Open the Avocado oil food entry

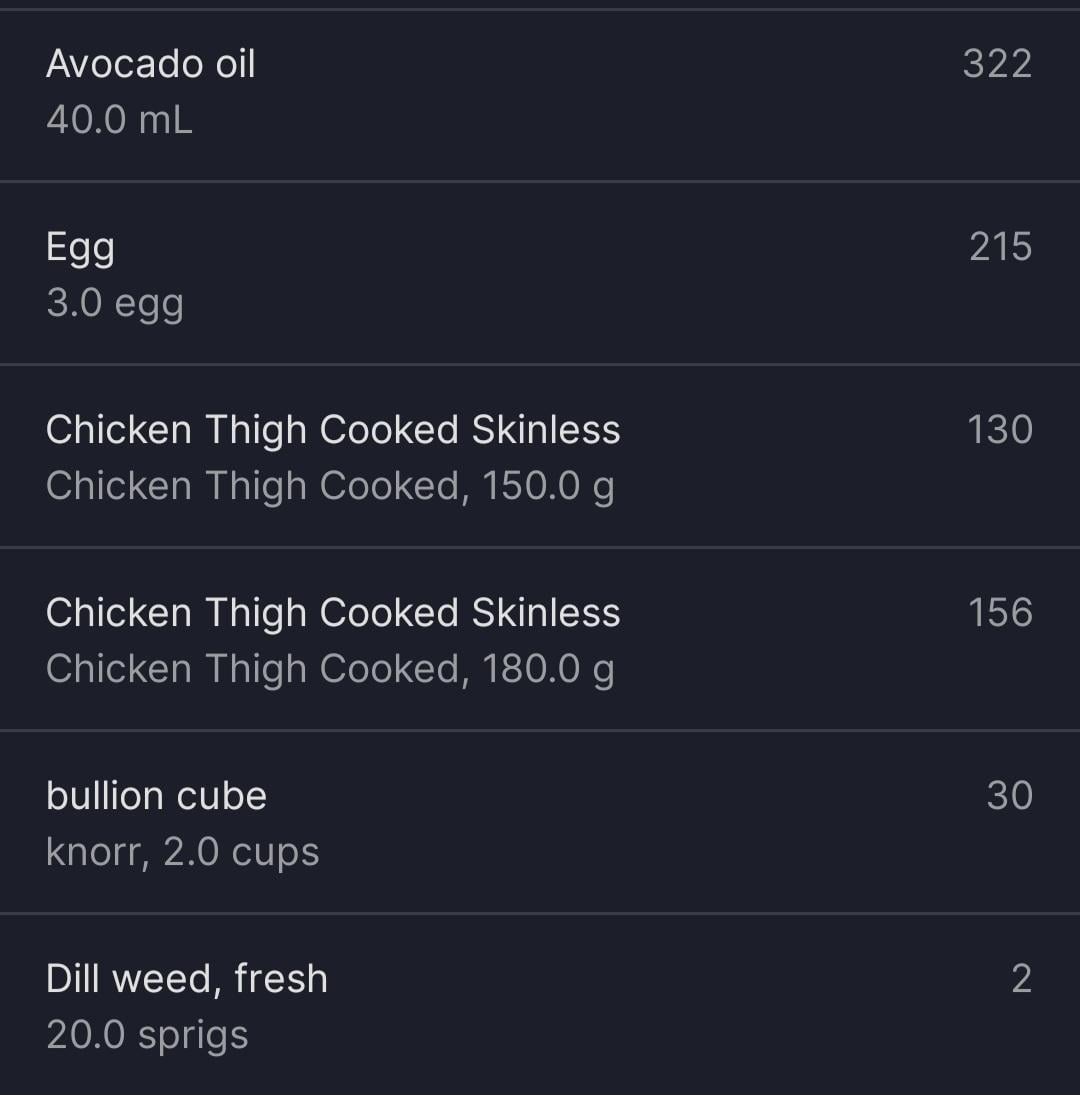pos(151,64)
